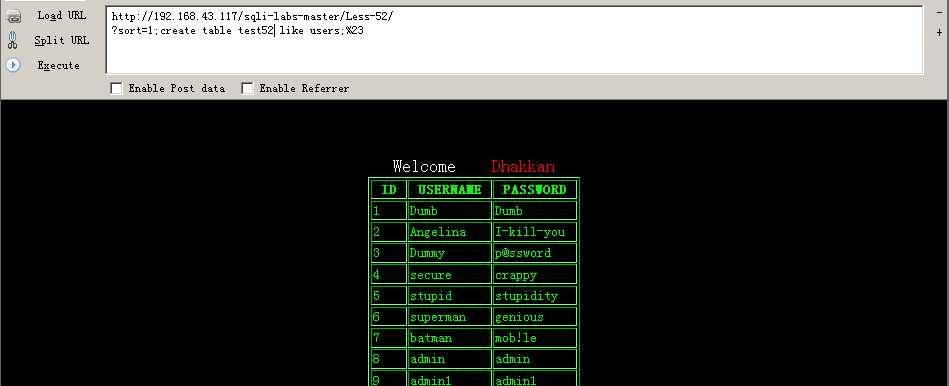The image size is (949, 386).
Task: Click the Split URL button label
Action: pos(62,41)
